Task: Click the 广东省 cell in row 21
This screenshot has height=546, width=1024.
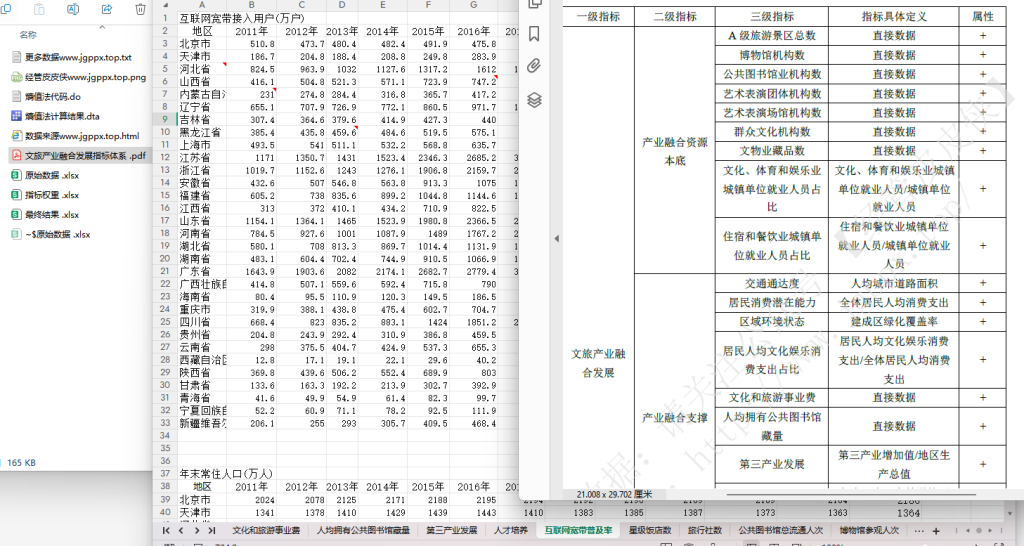Action: (202, 271)
